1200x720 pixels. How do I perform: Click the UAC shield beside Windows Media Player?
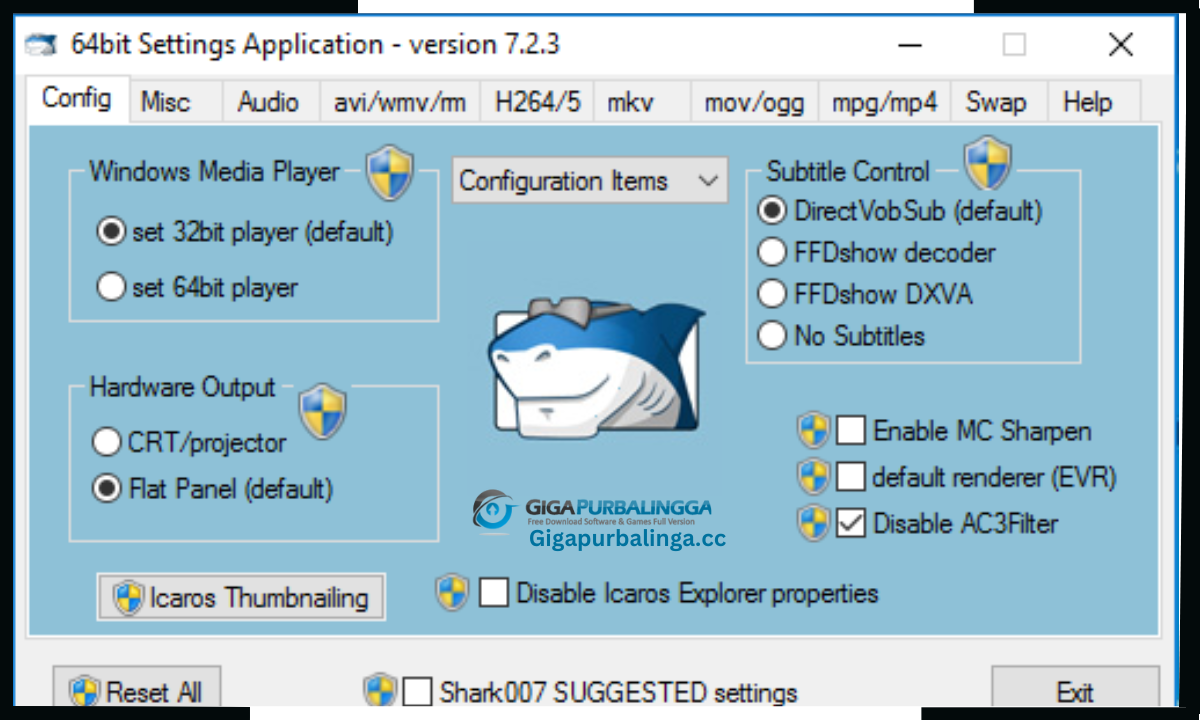[x=389, y=172]
